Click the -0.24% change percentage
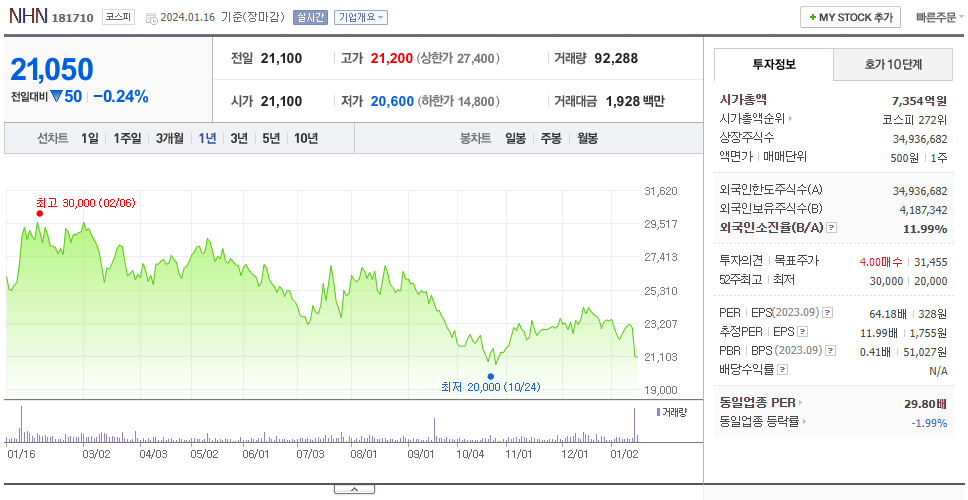 click(121, 97)
